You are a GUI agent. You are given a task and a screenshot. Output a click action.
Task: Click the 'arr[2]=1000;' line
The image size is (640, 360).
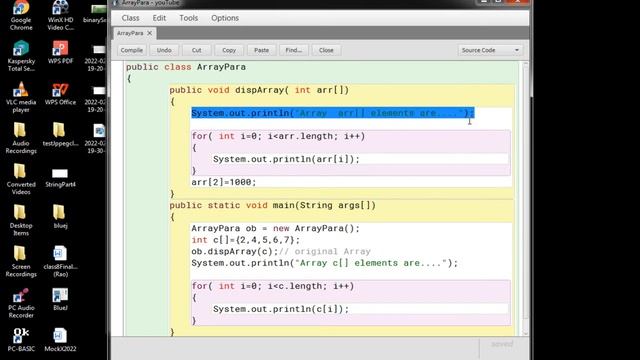[x=224, y=182]
